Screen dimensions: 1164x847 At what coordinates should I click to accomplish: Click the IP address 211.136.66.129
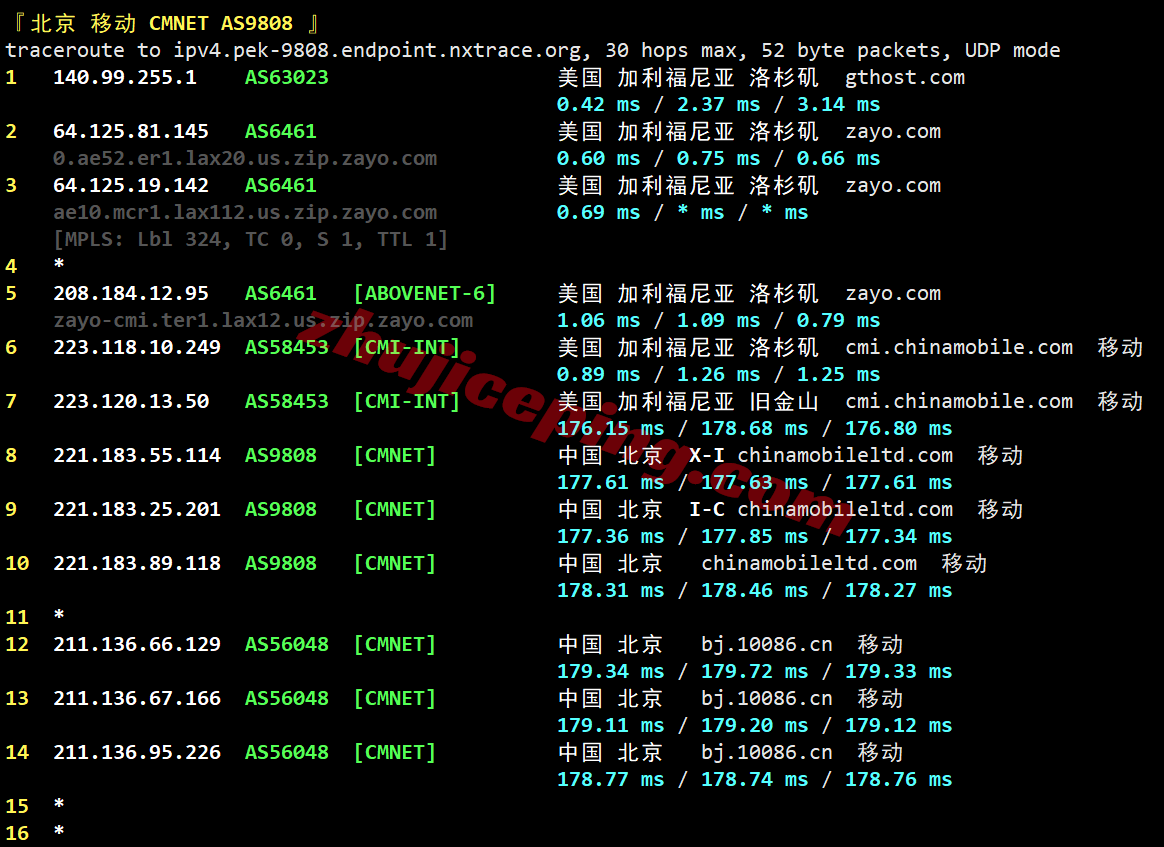tap(137, 644)
